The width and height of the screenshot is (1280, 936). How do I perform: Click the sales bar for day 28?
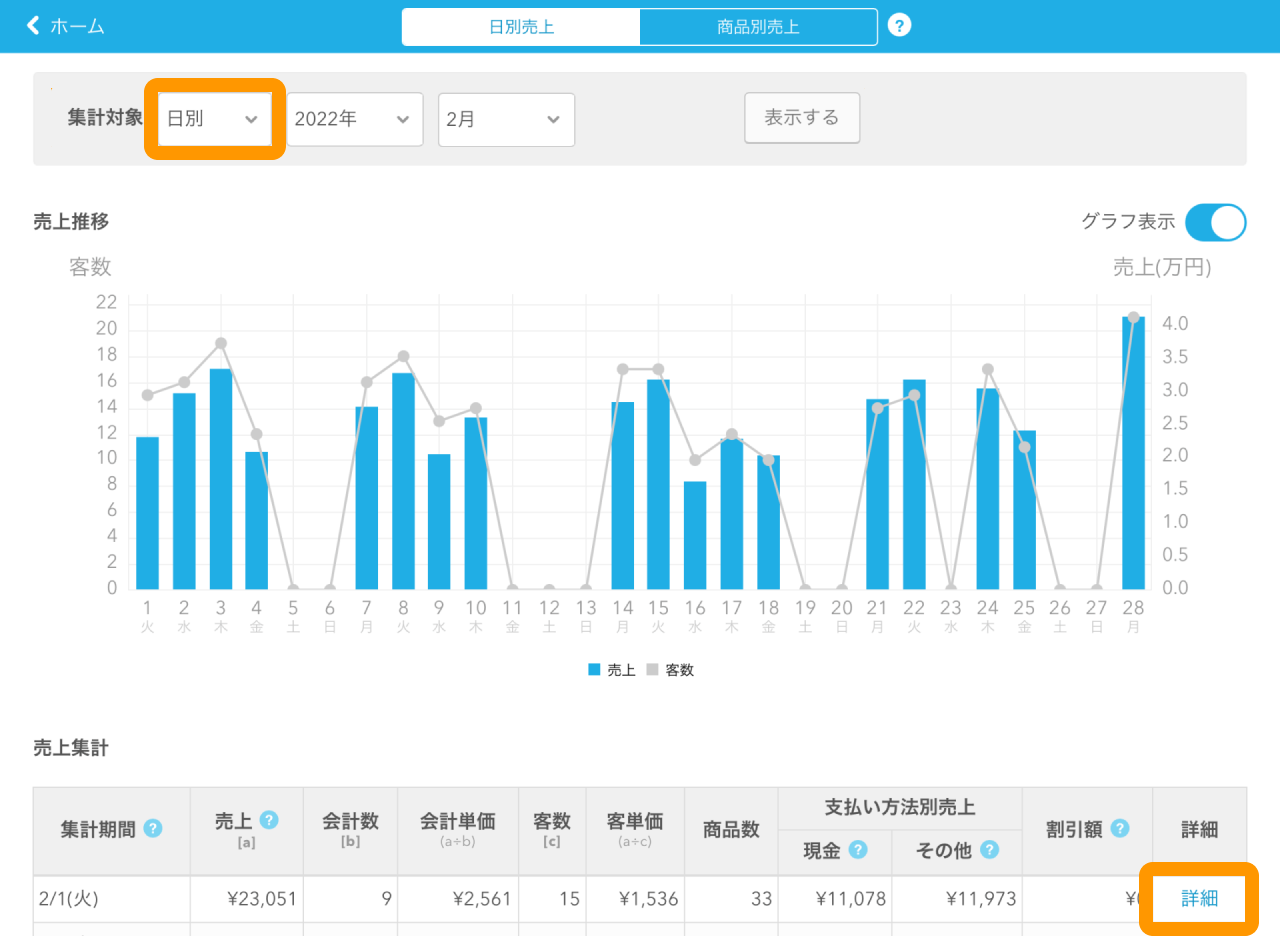click(x=1133, y=453)
